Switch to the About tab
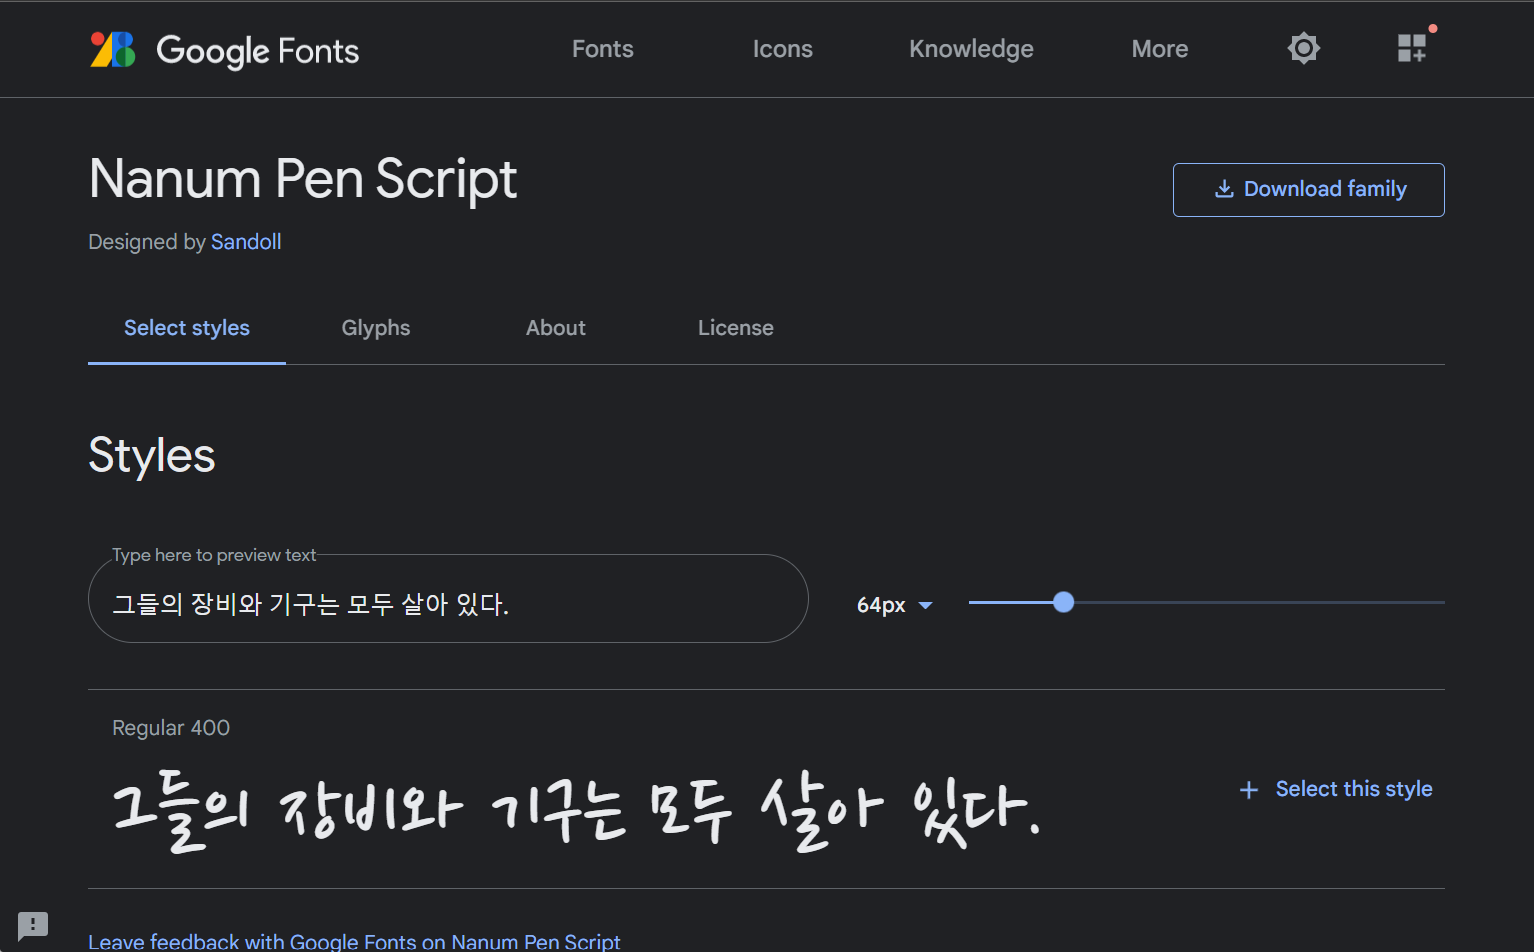Image resolution: width=1534 pixels, height=952 pixels. 556,328
